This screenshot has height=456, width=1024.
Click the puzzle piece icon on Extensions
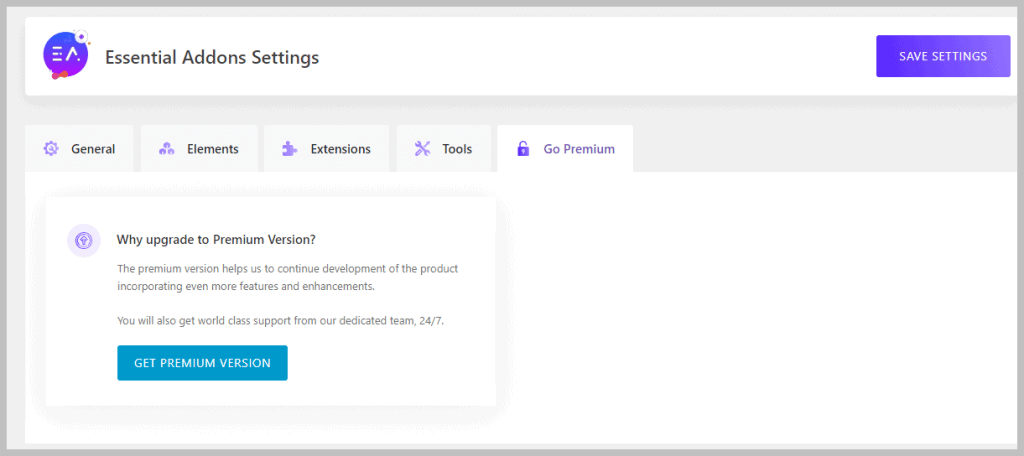pyautogui.click(x=289, y=149)
